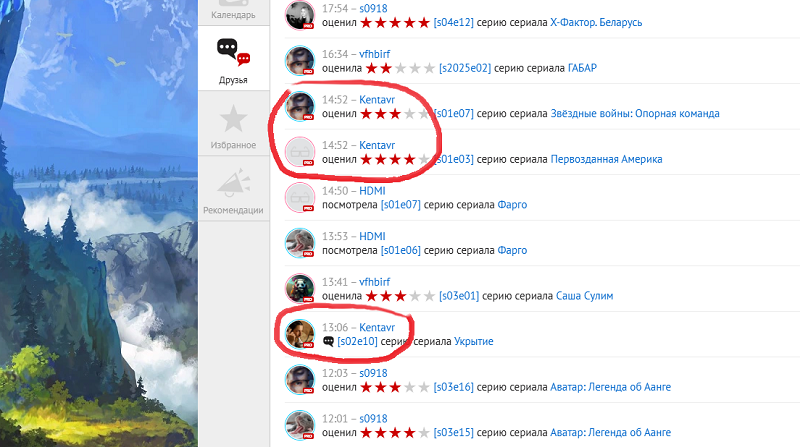The image size is (800, 447).
Task: Open HDMI user link at 13:53
Action: click(x=372, y=236)
